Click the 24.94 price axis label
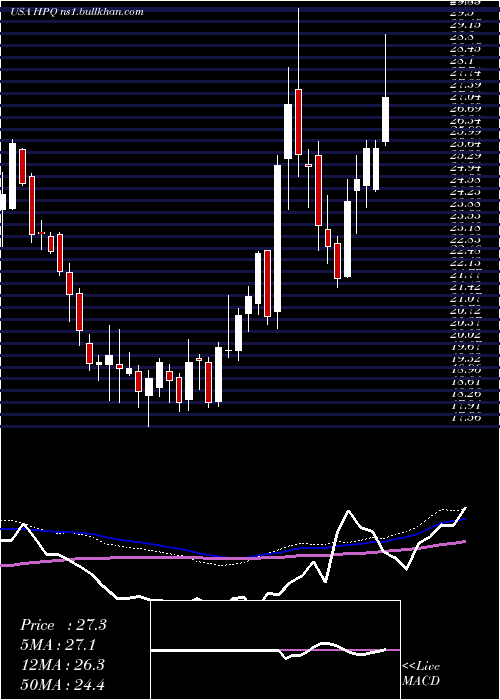This screenshot has width=500, height=700. tap(464, 168)
